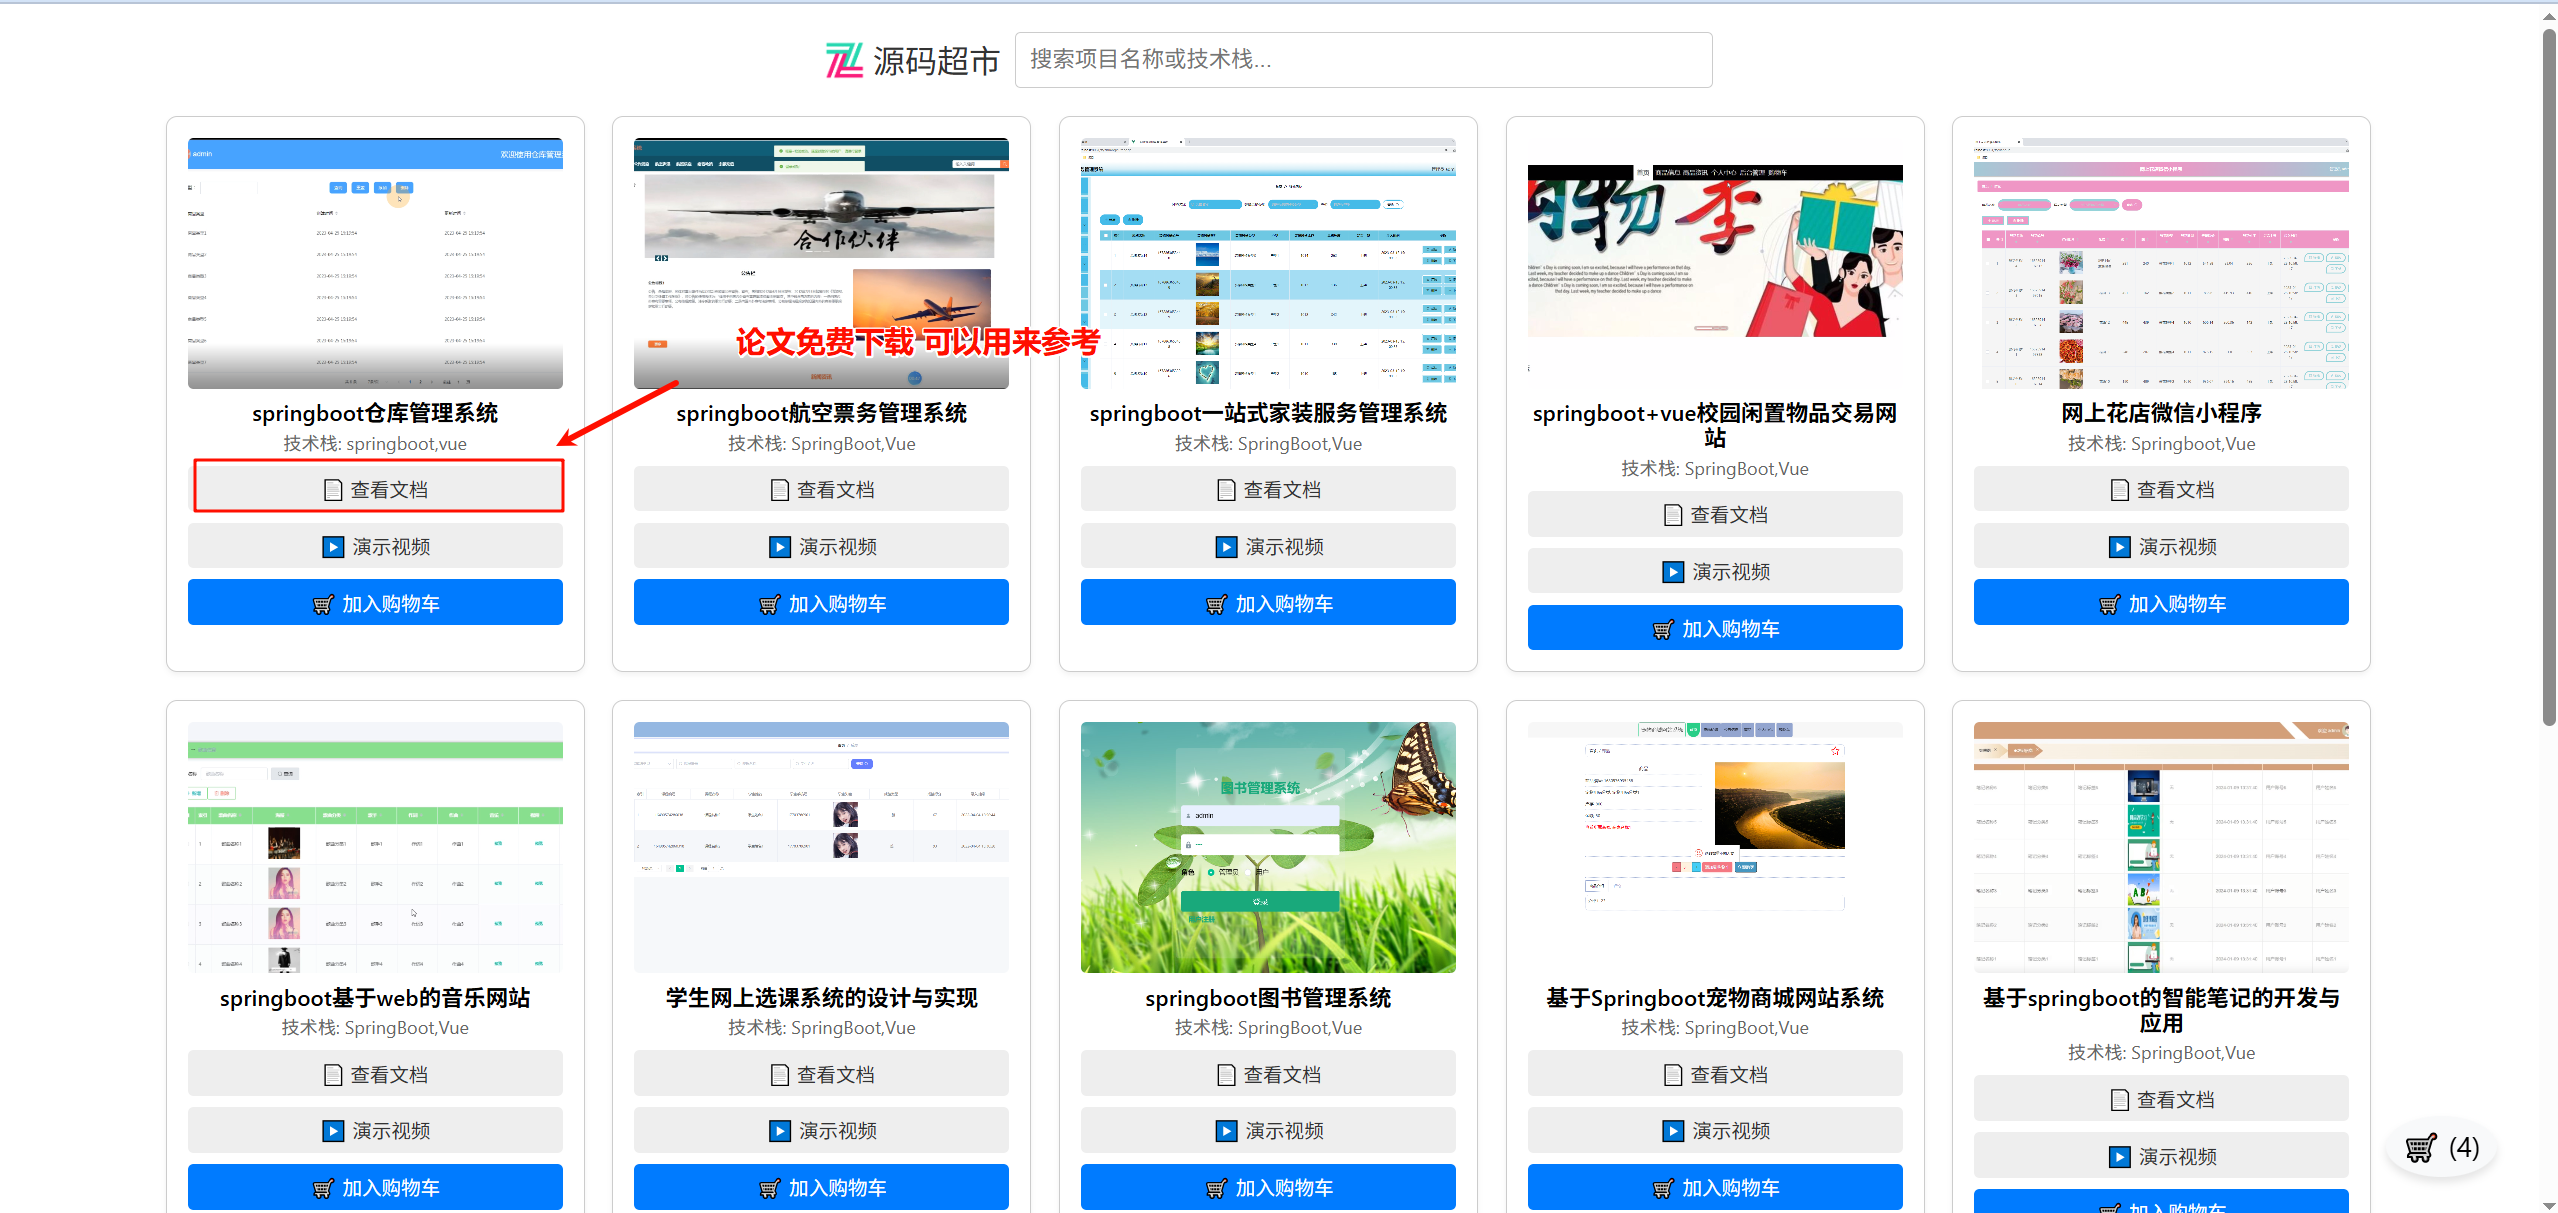Click the play icon under springboot图书管理系统
The width and height of the screenshot is (2558, 1213).
coord(1226,1131)
